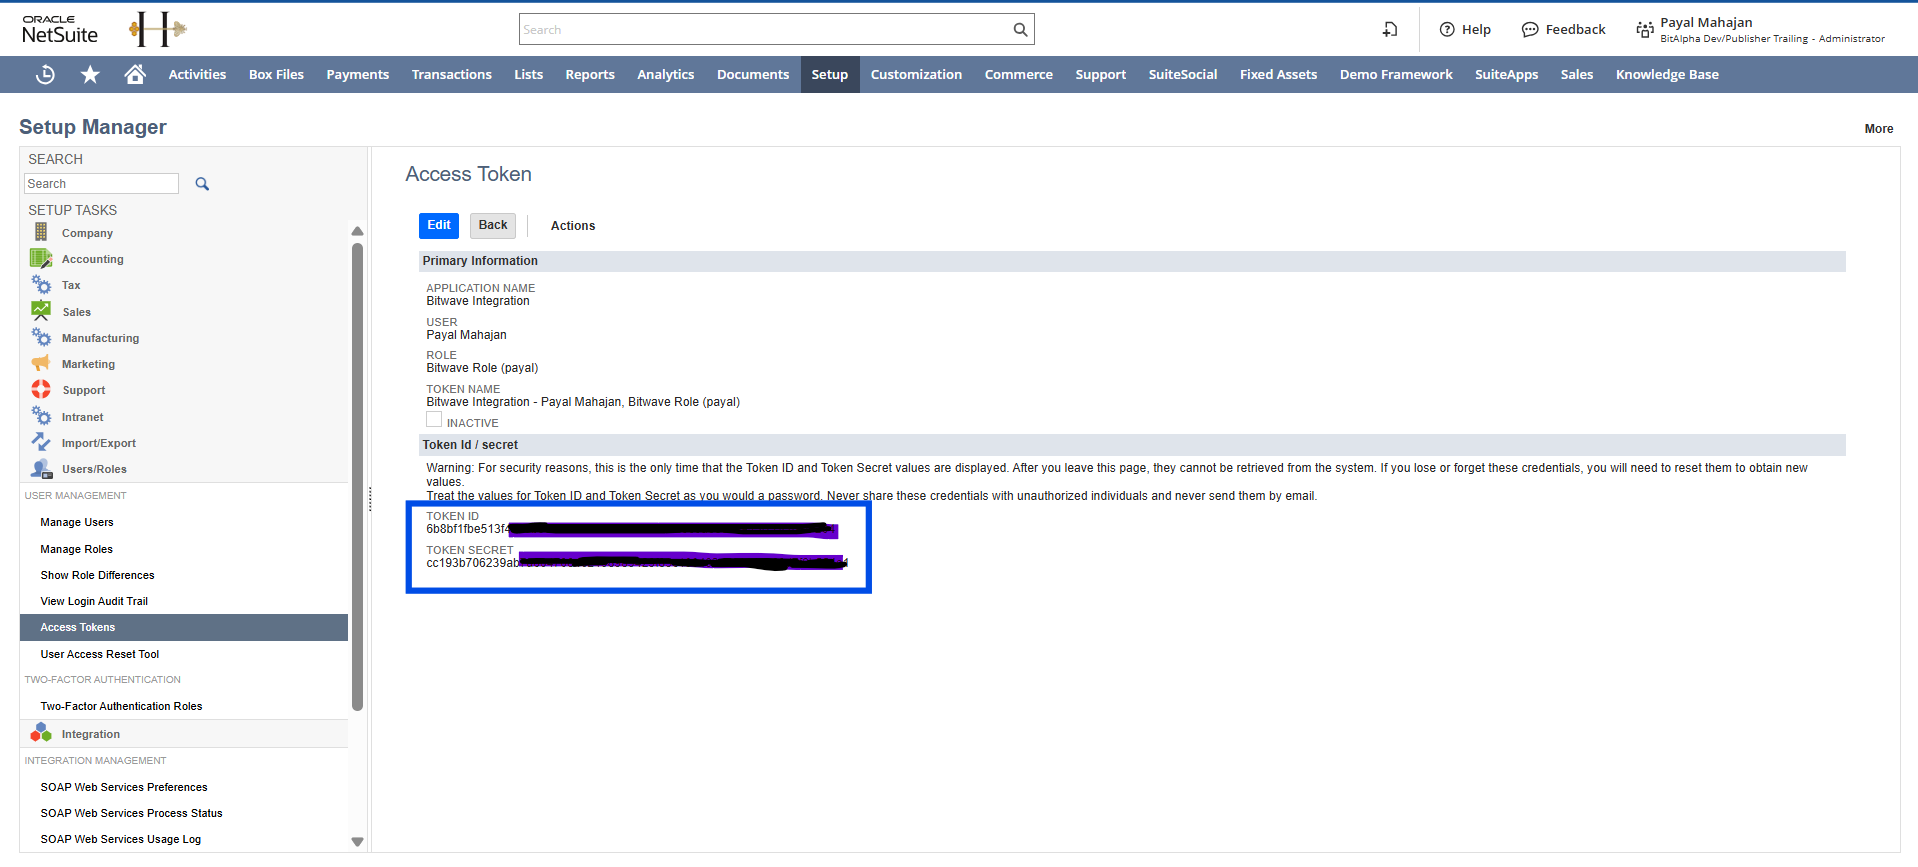Open the Intranet gear icon

coord(41,416)
